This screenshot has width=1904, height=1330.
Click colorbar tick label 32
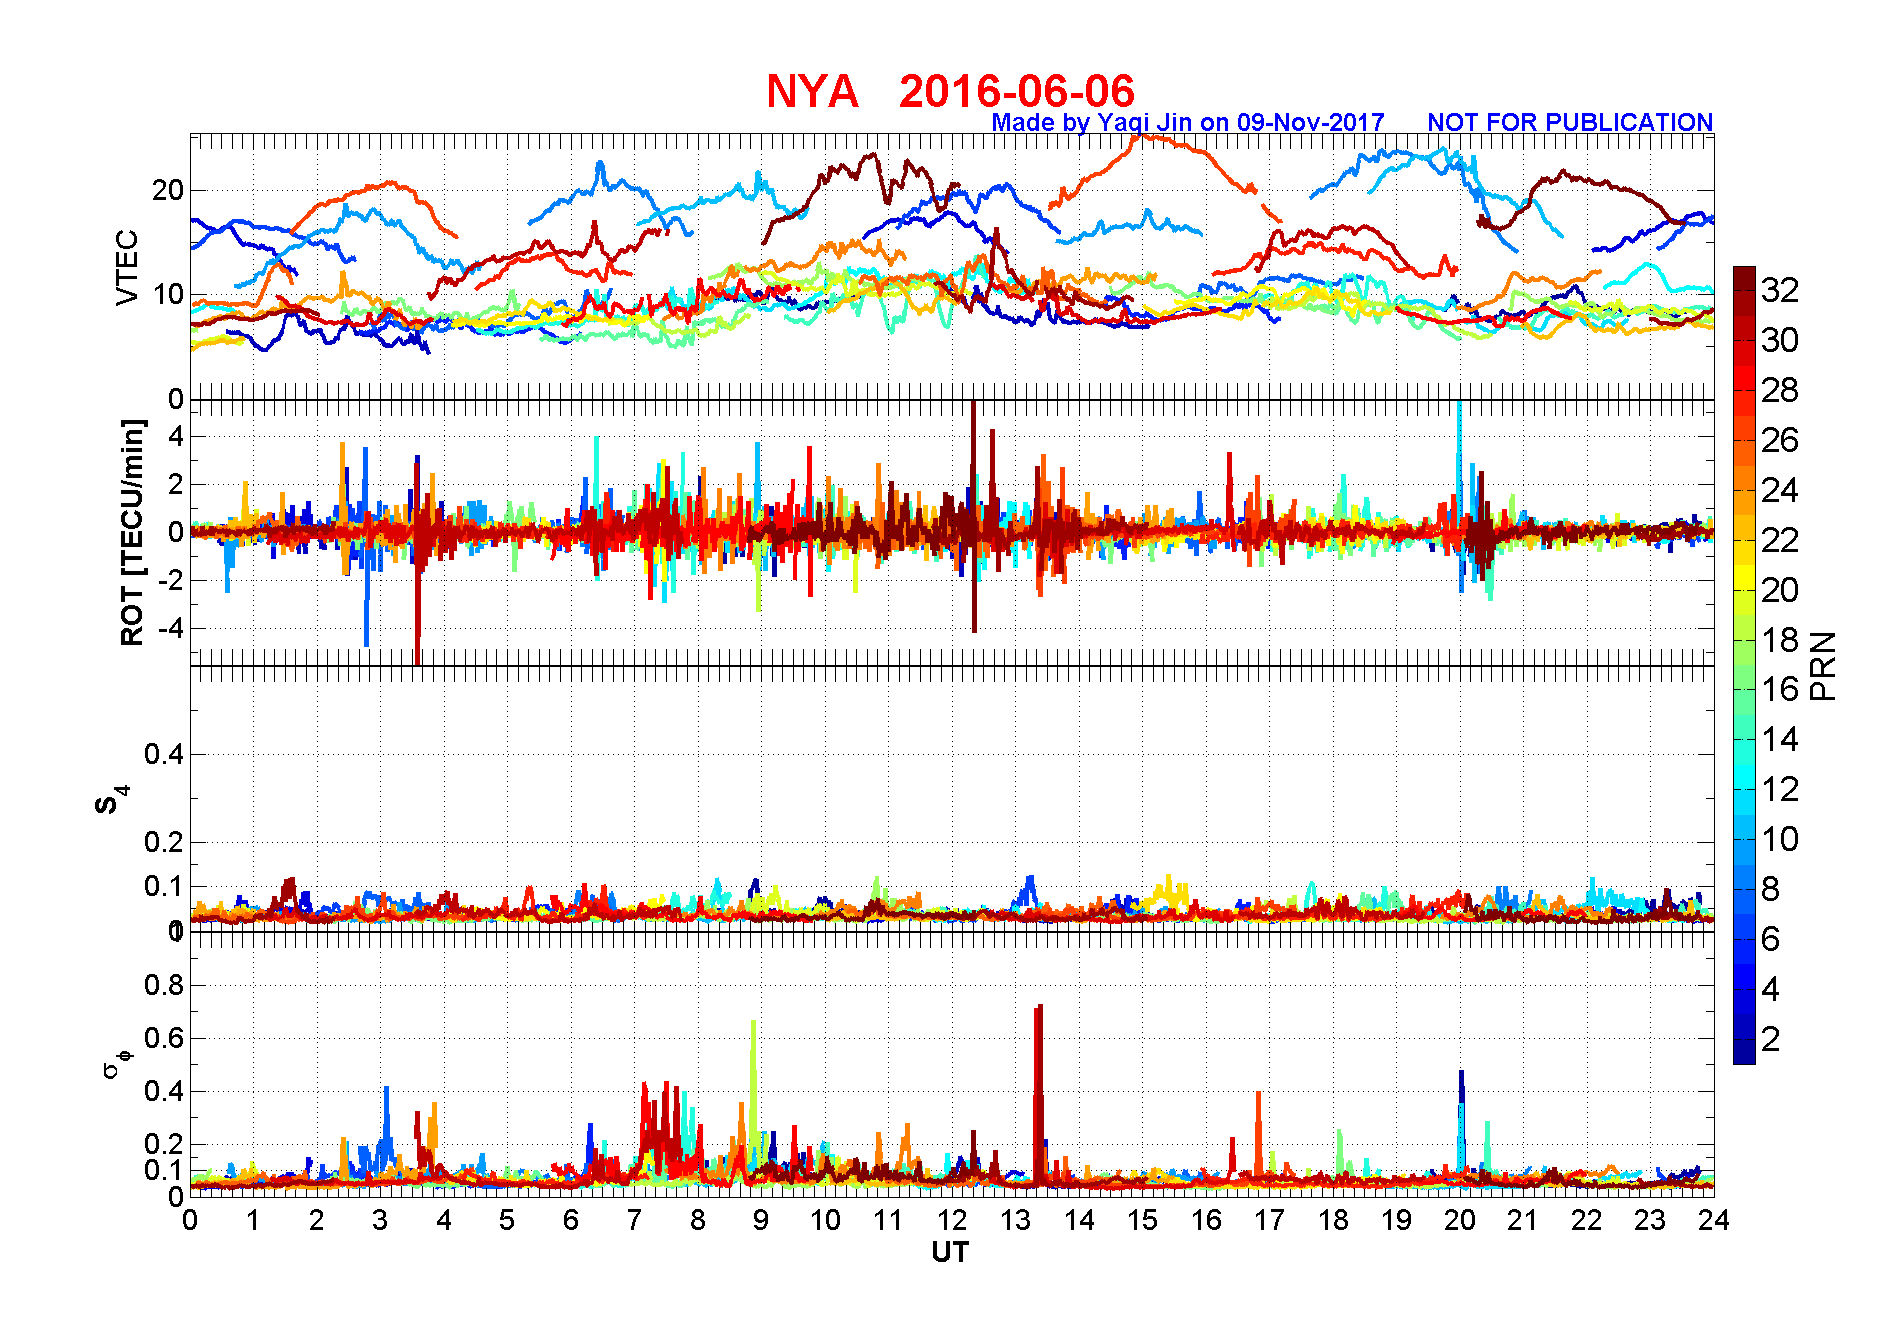click(1780, 290)
